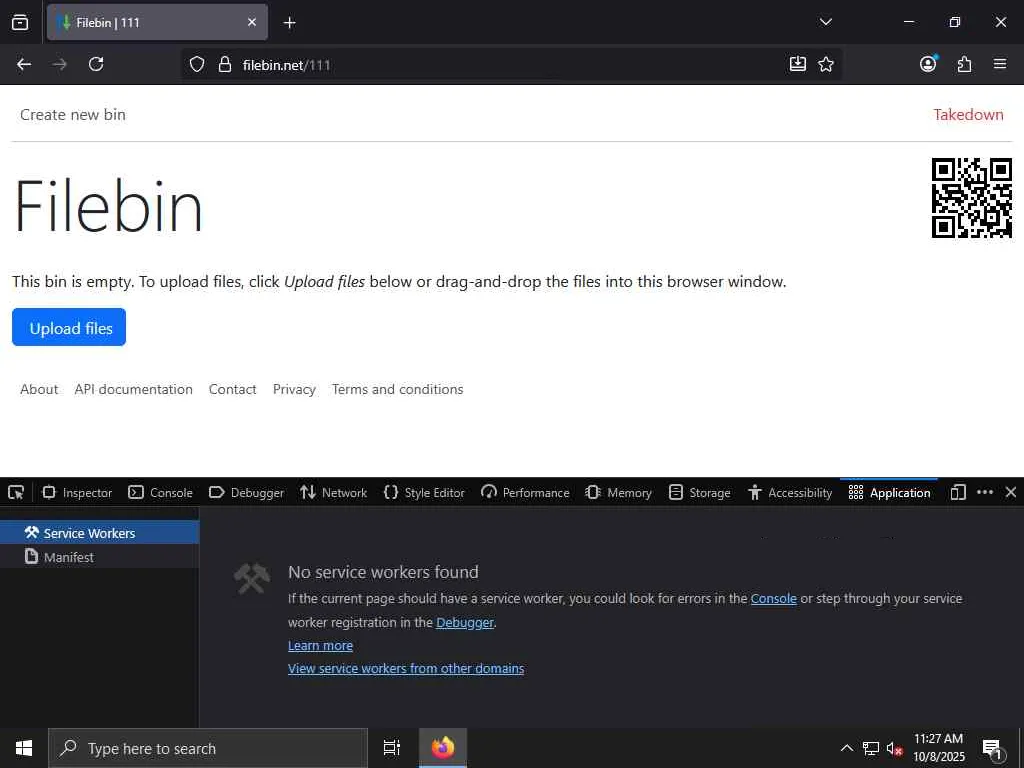Activate the element picker tool in DevTools
The width and height of the screenshot is (1024, 768).
tap(16, 492)
